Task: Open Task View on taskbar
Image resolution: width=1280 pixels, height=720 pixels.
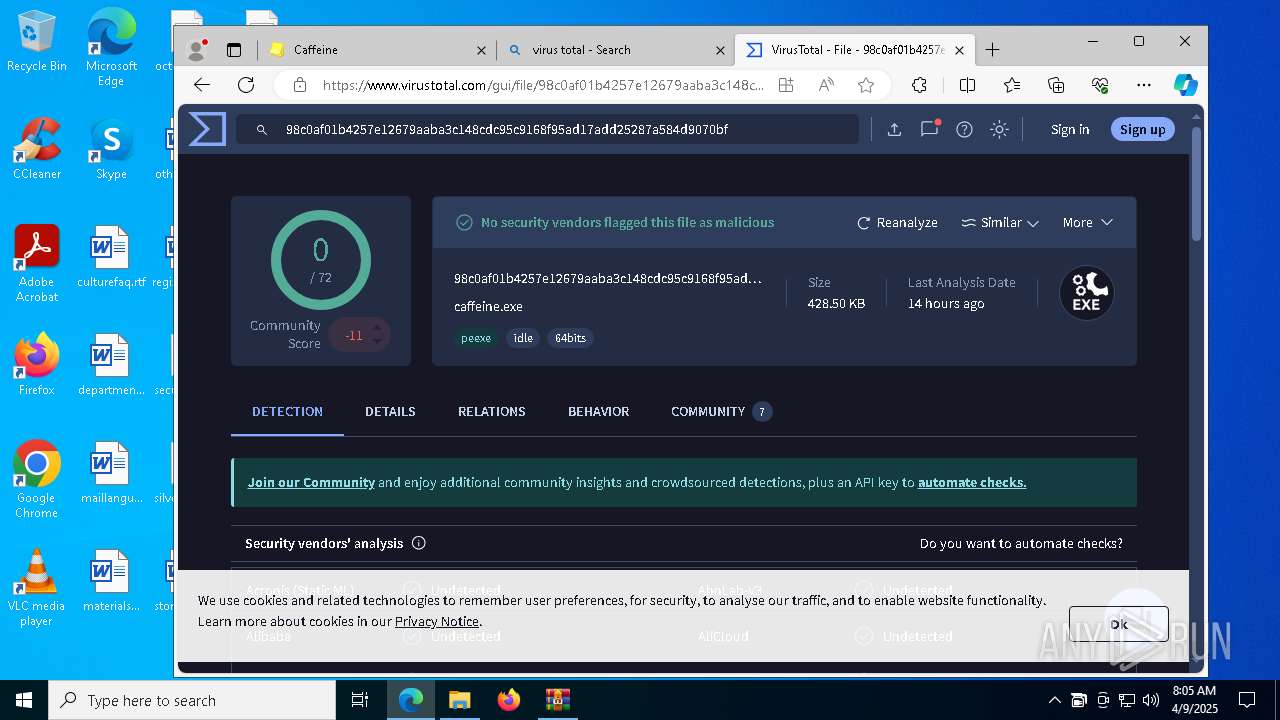Action: [360, 700]
